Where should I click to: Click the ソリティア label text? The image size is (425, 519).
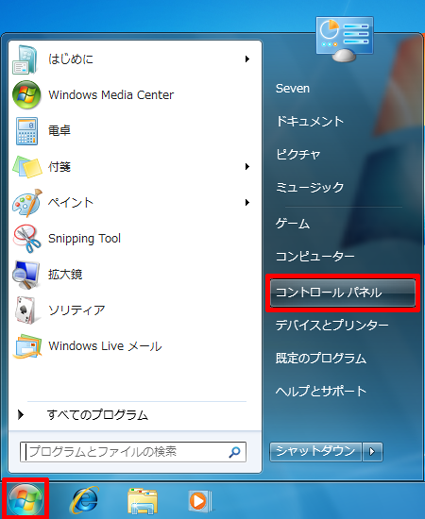click(x=77, y=310)
